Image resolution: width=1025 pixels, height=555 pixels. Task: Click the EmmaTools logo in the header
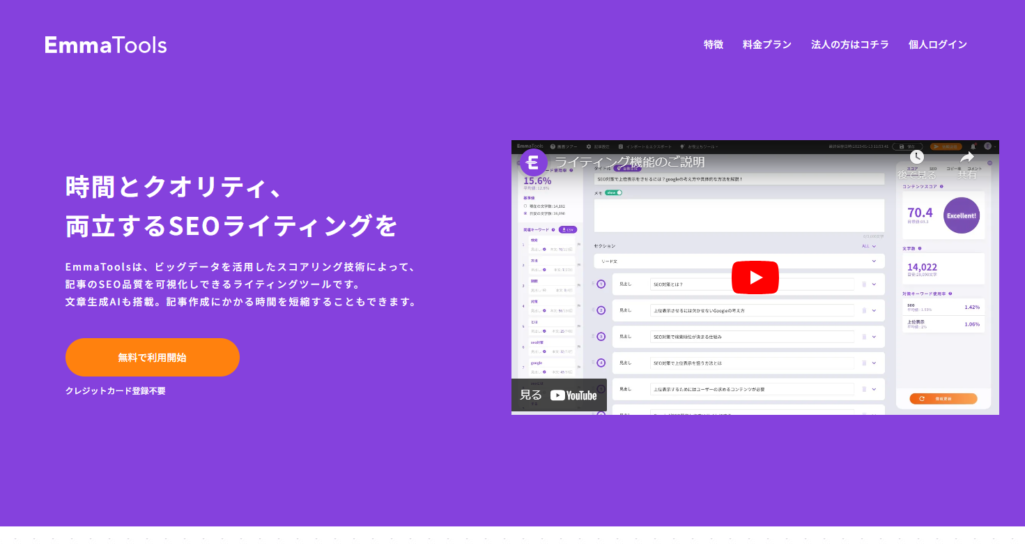tap(105, 45)
